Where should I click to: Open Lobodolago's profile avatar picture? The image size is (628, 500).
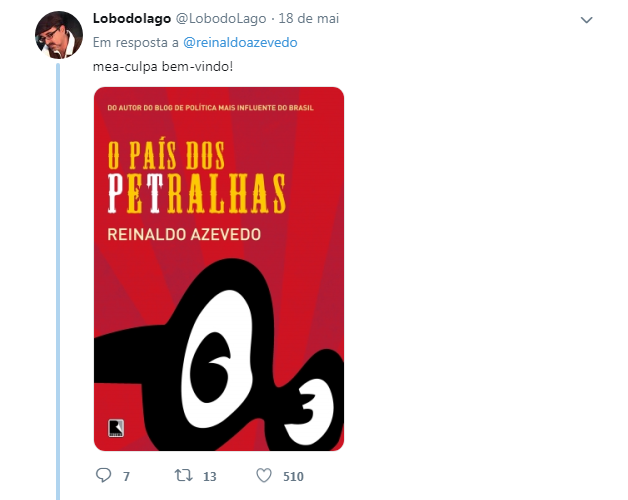pyautogui.click(x=59, y=35)
